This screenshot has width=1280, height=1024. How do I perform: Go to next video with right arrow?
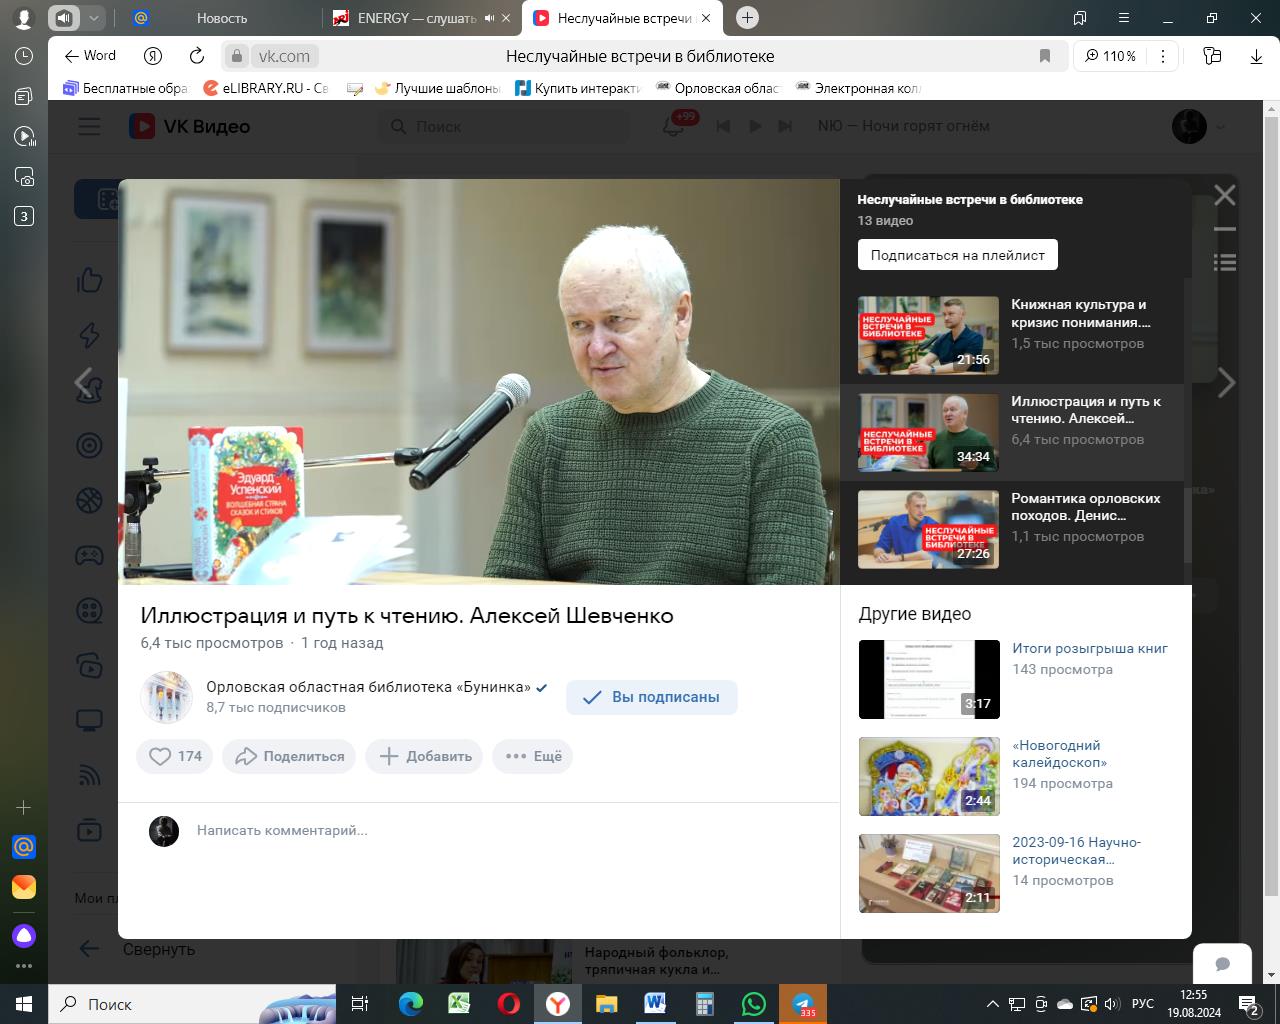coord(1226,382)
